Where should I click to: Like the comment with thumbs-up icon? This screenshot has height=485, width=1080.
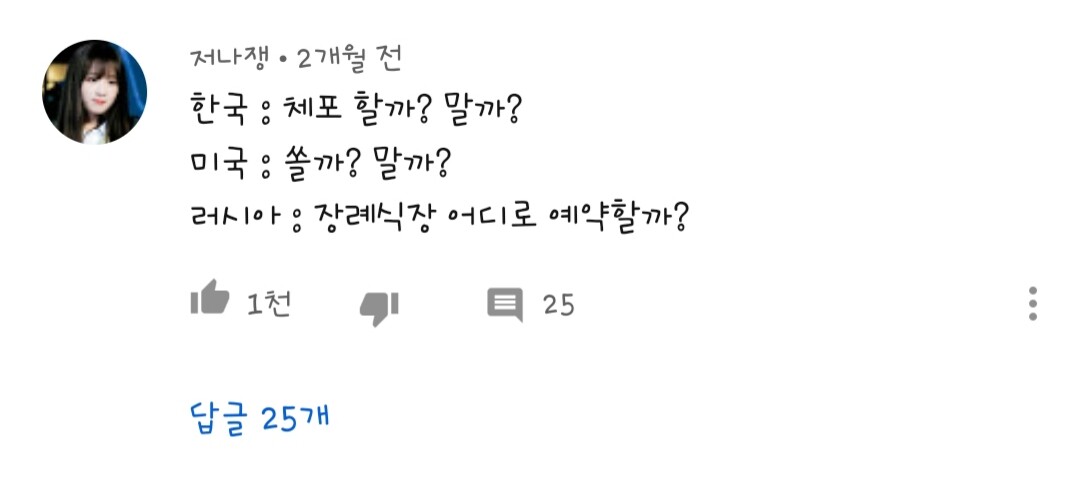tap(210, 301)
